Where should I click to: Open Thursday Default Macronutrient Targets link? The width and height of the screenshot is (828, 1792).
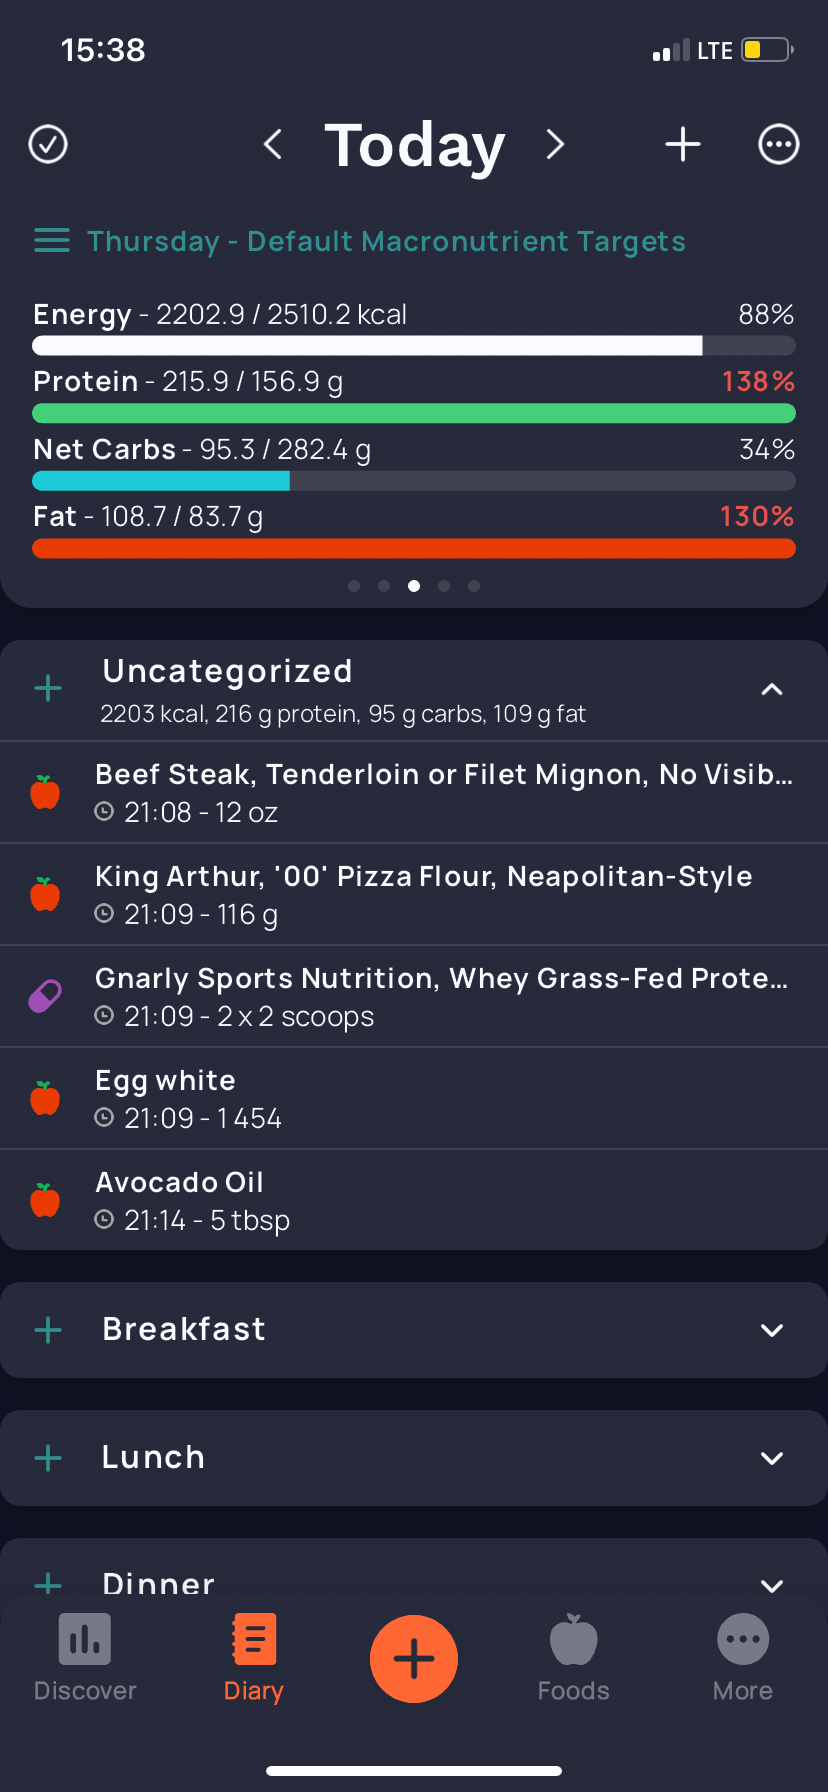[x=386, y=241]
